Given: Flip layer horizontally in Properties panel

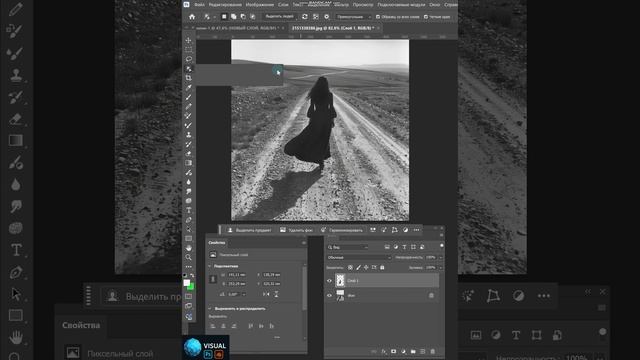Looking at the screenshot, I should point(266,294).
